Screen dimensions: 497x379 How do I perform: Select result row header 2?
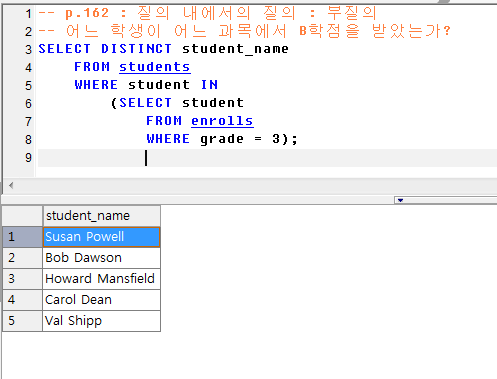pyautogui.click(x=23, y=258)
